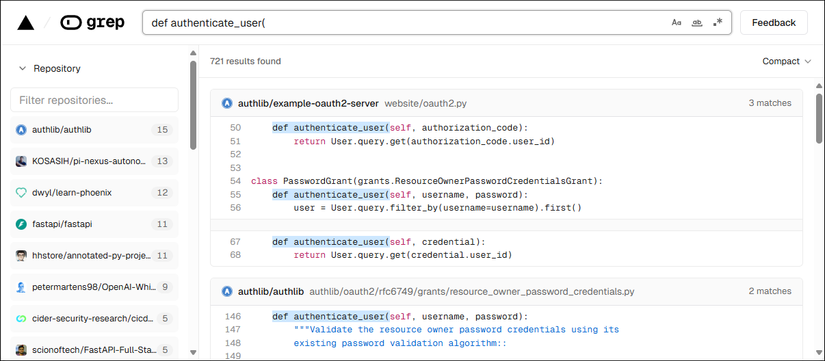The image size is (825, 361).
Task: Open website/oauth2.py file path
Action: tap(425, 104)
